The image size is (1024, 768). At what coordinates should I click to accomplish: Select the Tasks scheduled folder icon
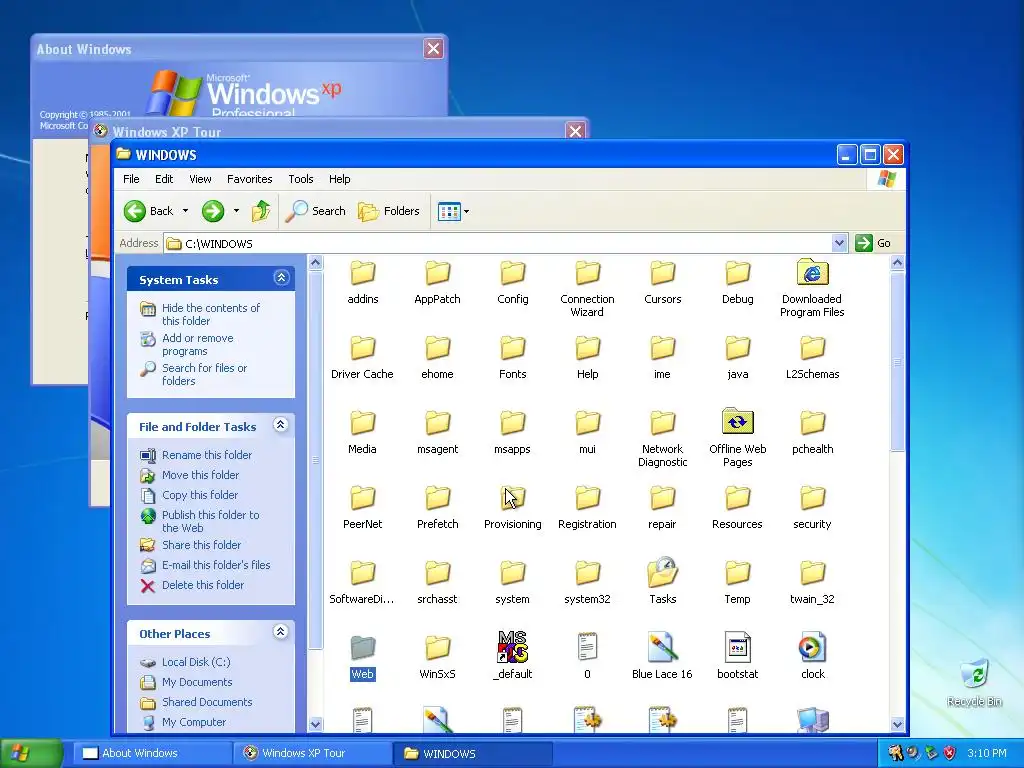(662, 572)
